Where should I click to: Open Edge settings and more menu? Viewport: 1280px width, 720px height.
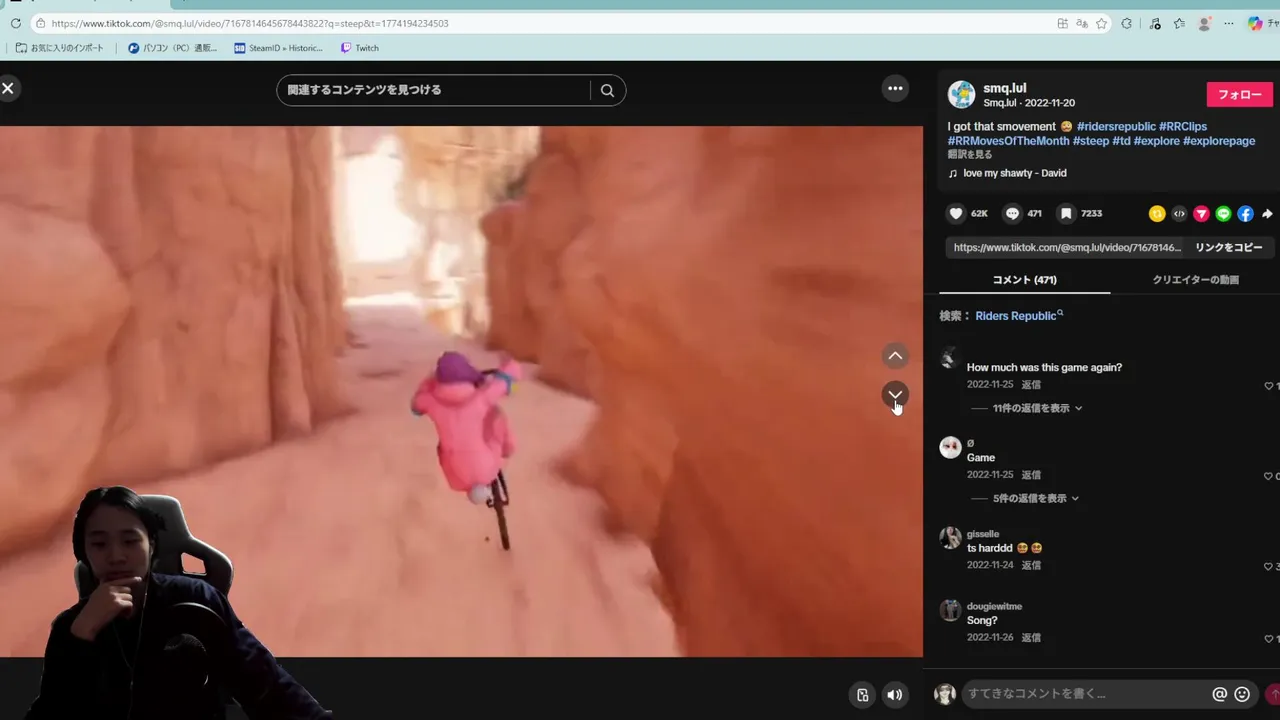tap(1228, 23)
